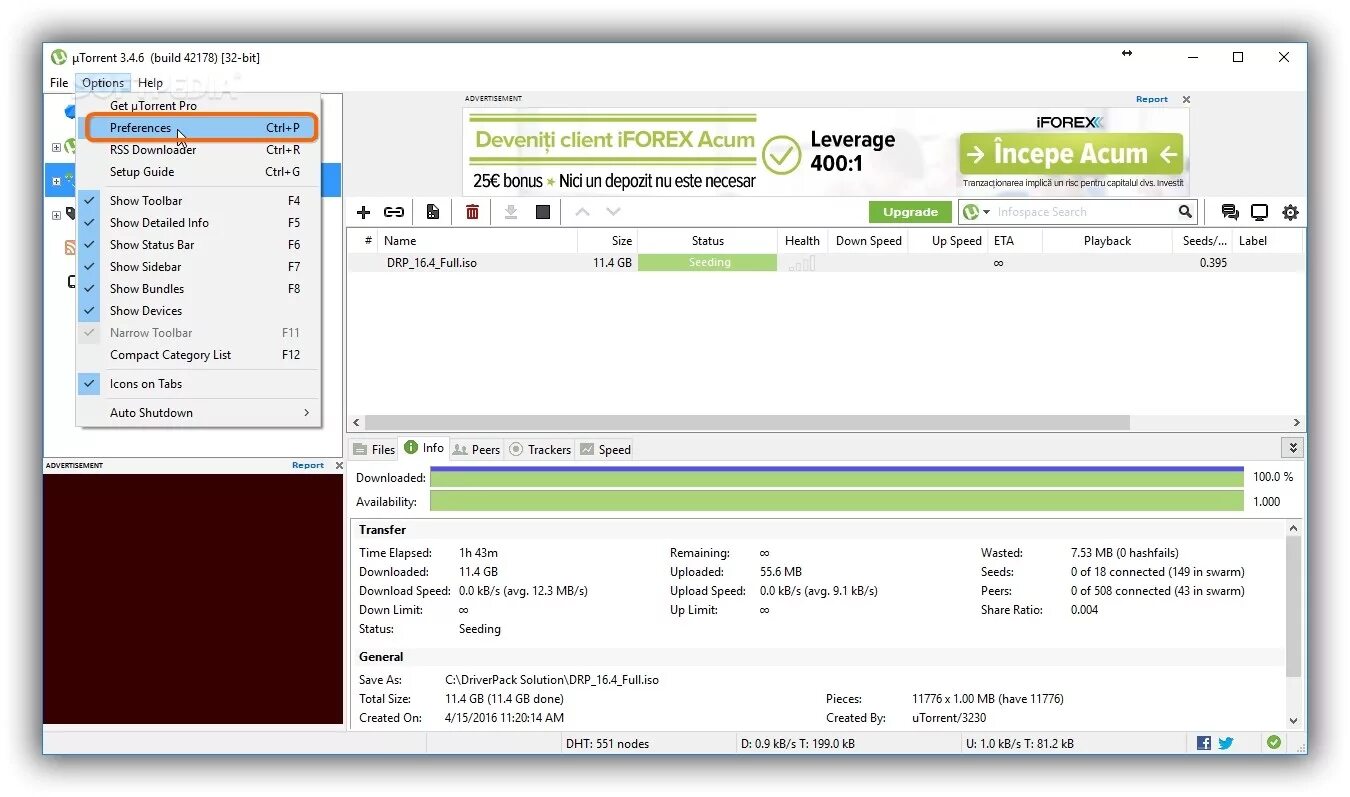The height and width of the screenshot is (797, 1350).
Task: Open the File menu
Action: (59, 83)
